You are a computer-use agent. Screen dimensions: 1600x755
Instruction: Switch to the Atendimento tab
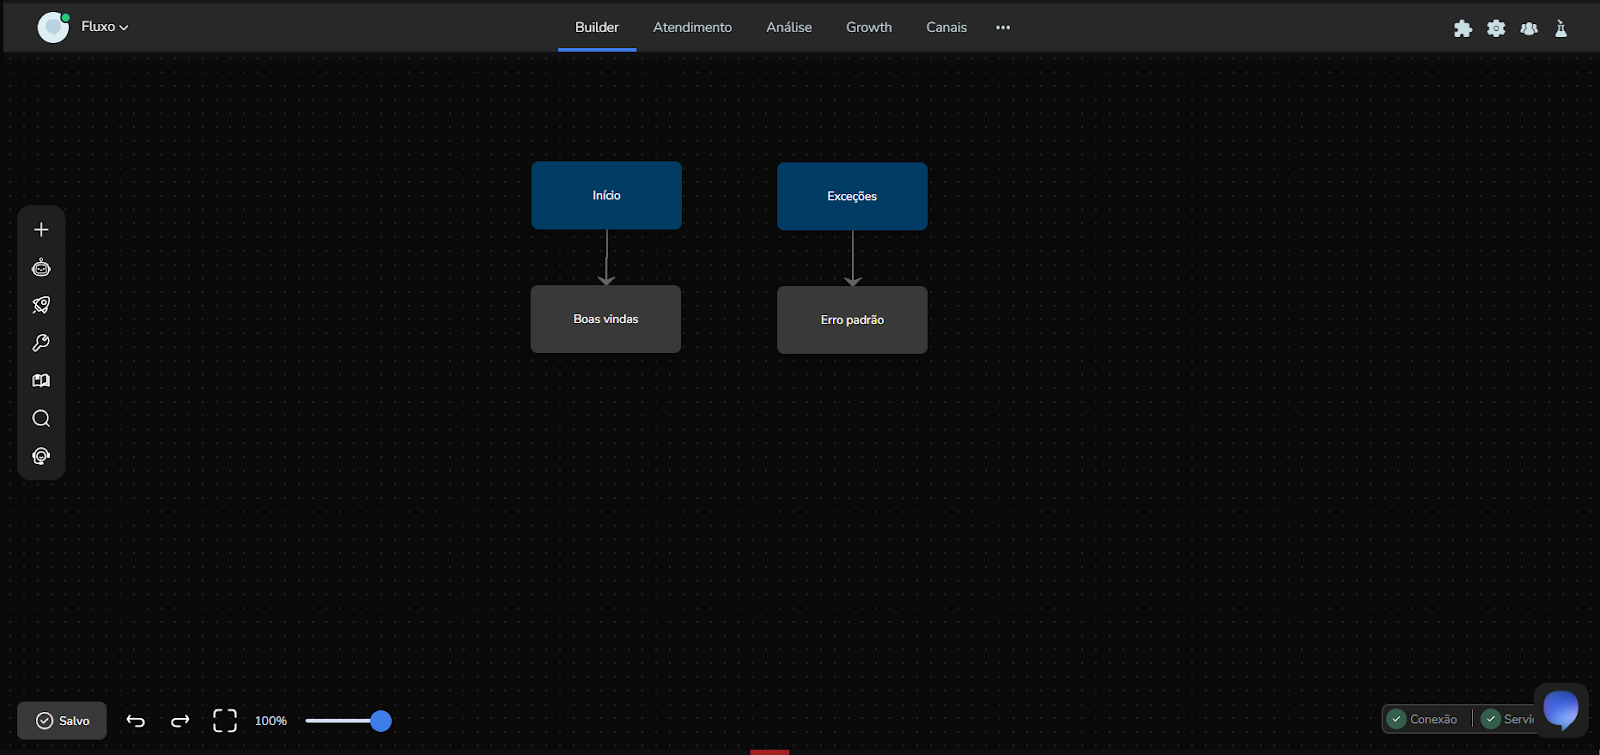tap(692, 27)
